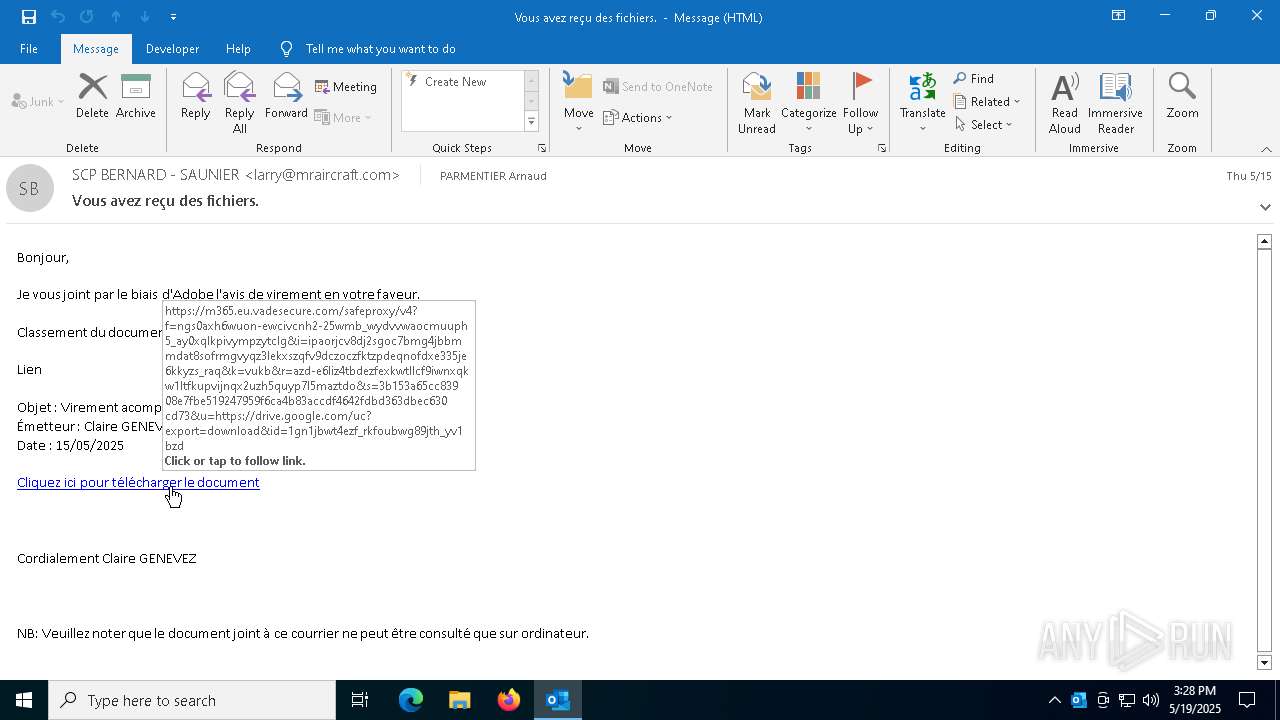Image resolution: width=1280 pixels, height=720 pixels.
Task: Click the Undo arrow in quick access toolbar
Action: [58, 17]
